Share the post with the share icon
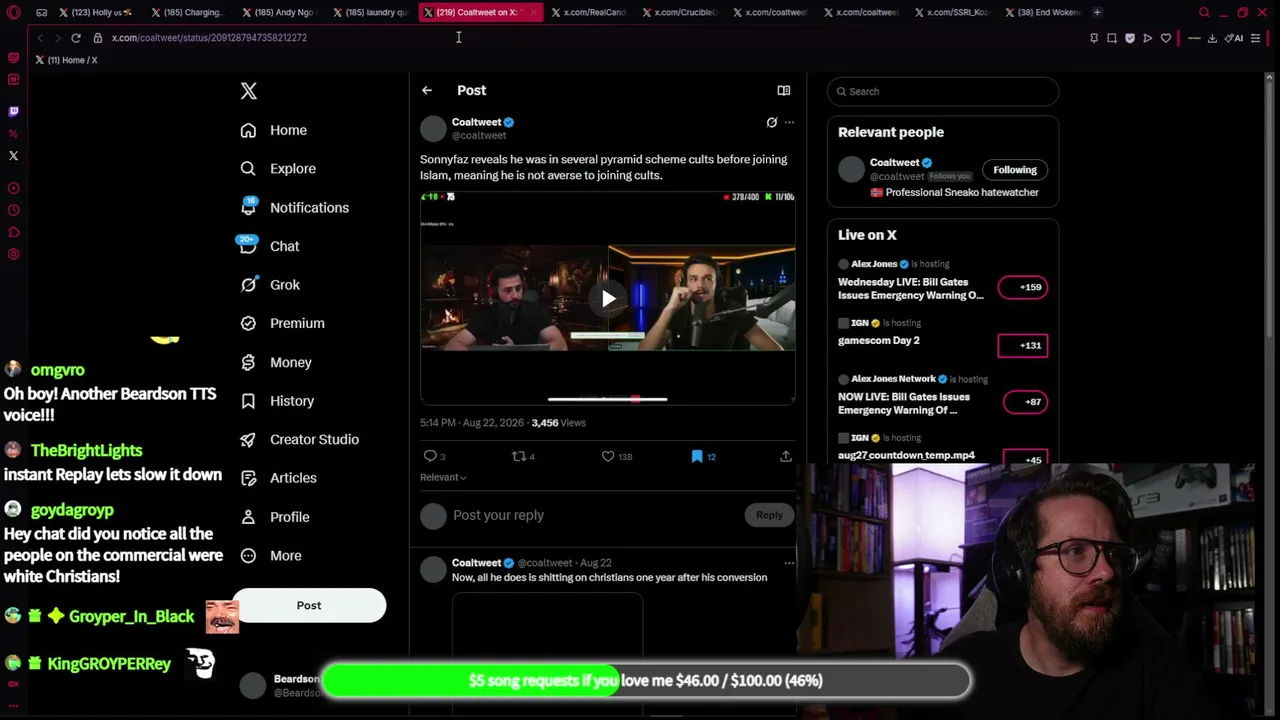 point(786,456)
